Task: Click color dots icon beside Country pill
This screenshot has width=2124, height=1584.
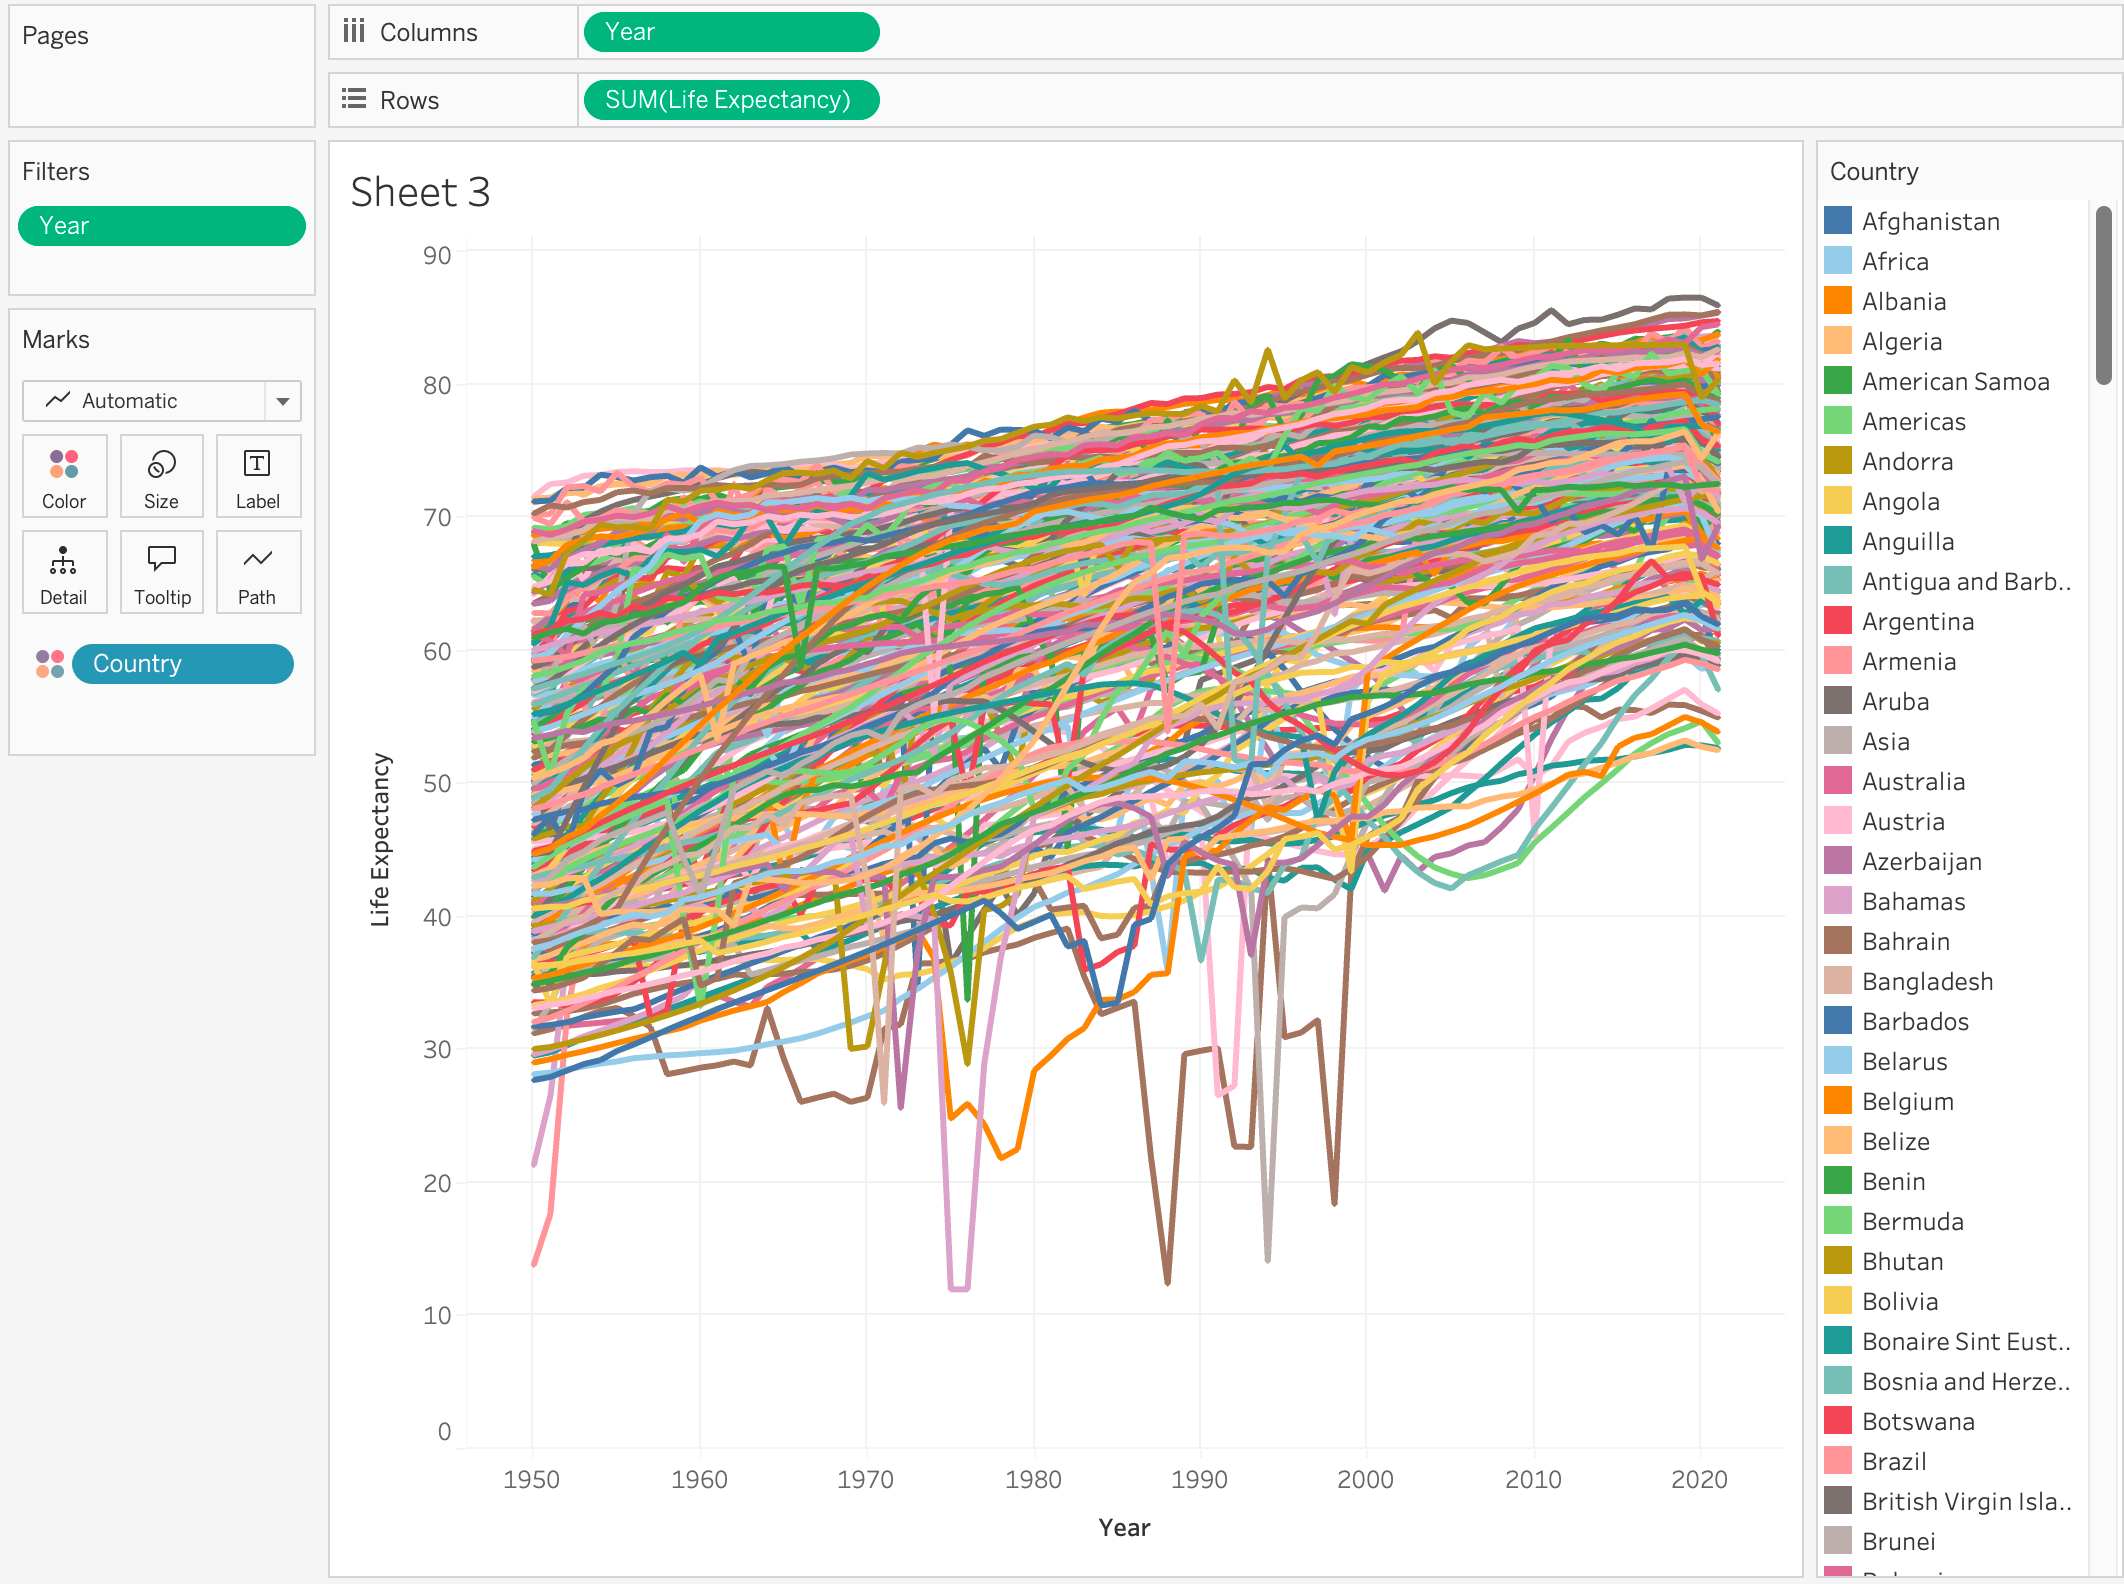Action: coord(50,664)
